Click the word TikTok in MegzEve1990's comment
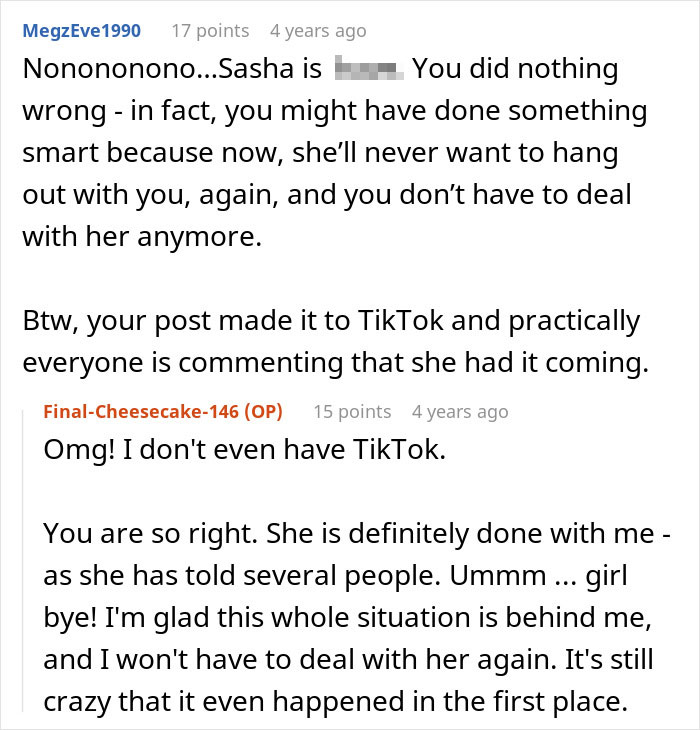Viewport: 700px width, 730px height. tap(401, 320)
